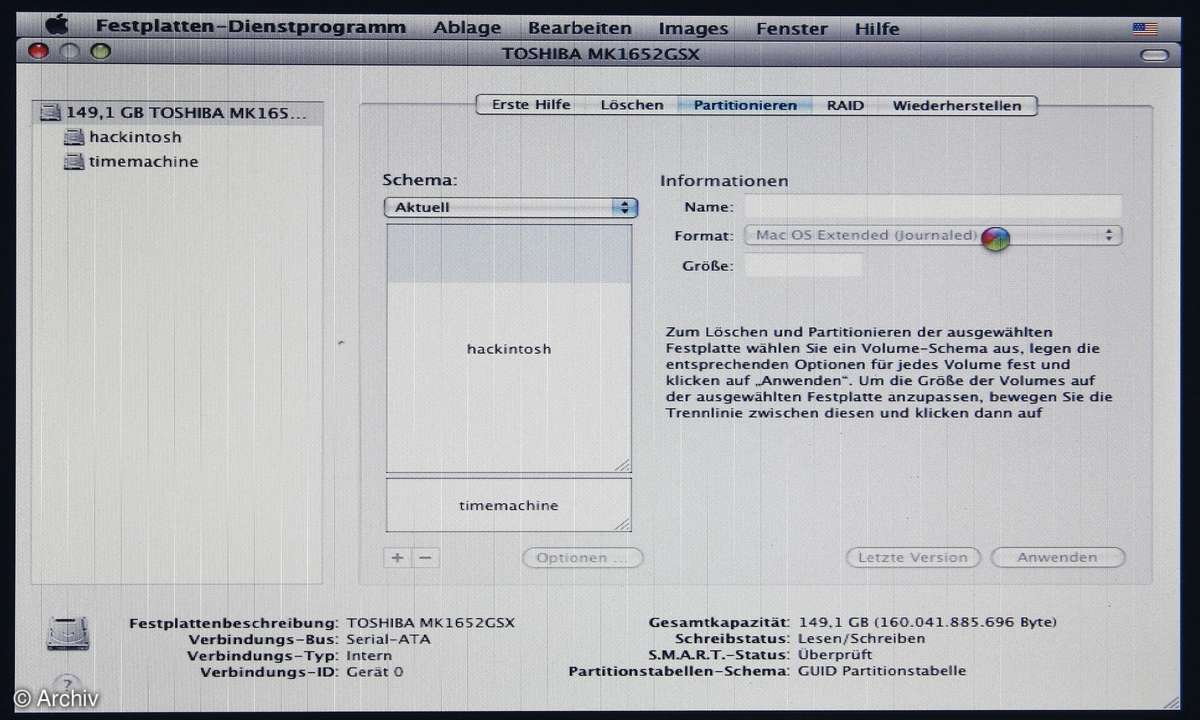Screen dimensions: 1200x720
Task: Add a partition with the plus button
Action: pyautogui.click(x=397, y=558)
